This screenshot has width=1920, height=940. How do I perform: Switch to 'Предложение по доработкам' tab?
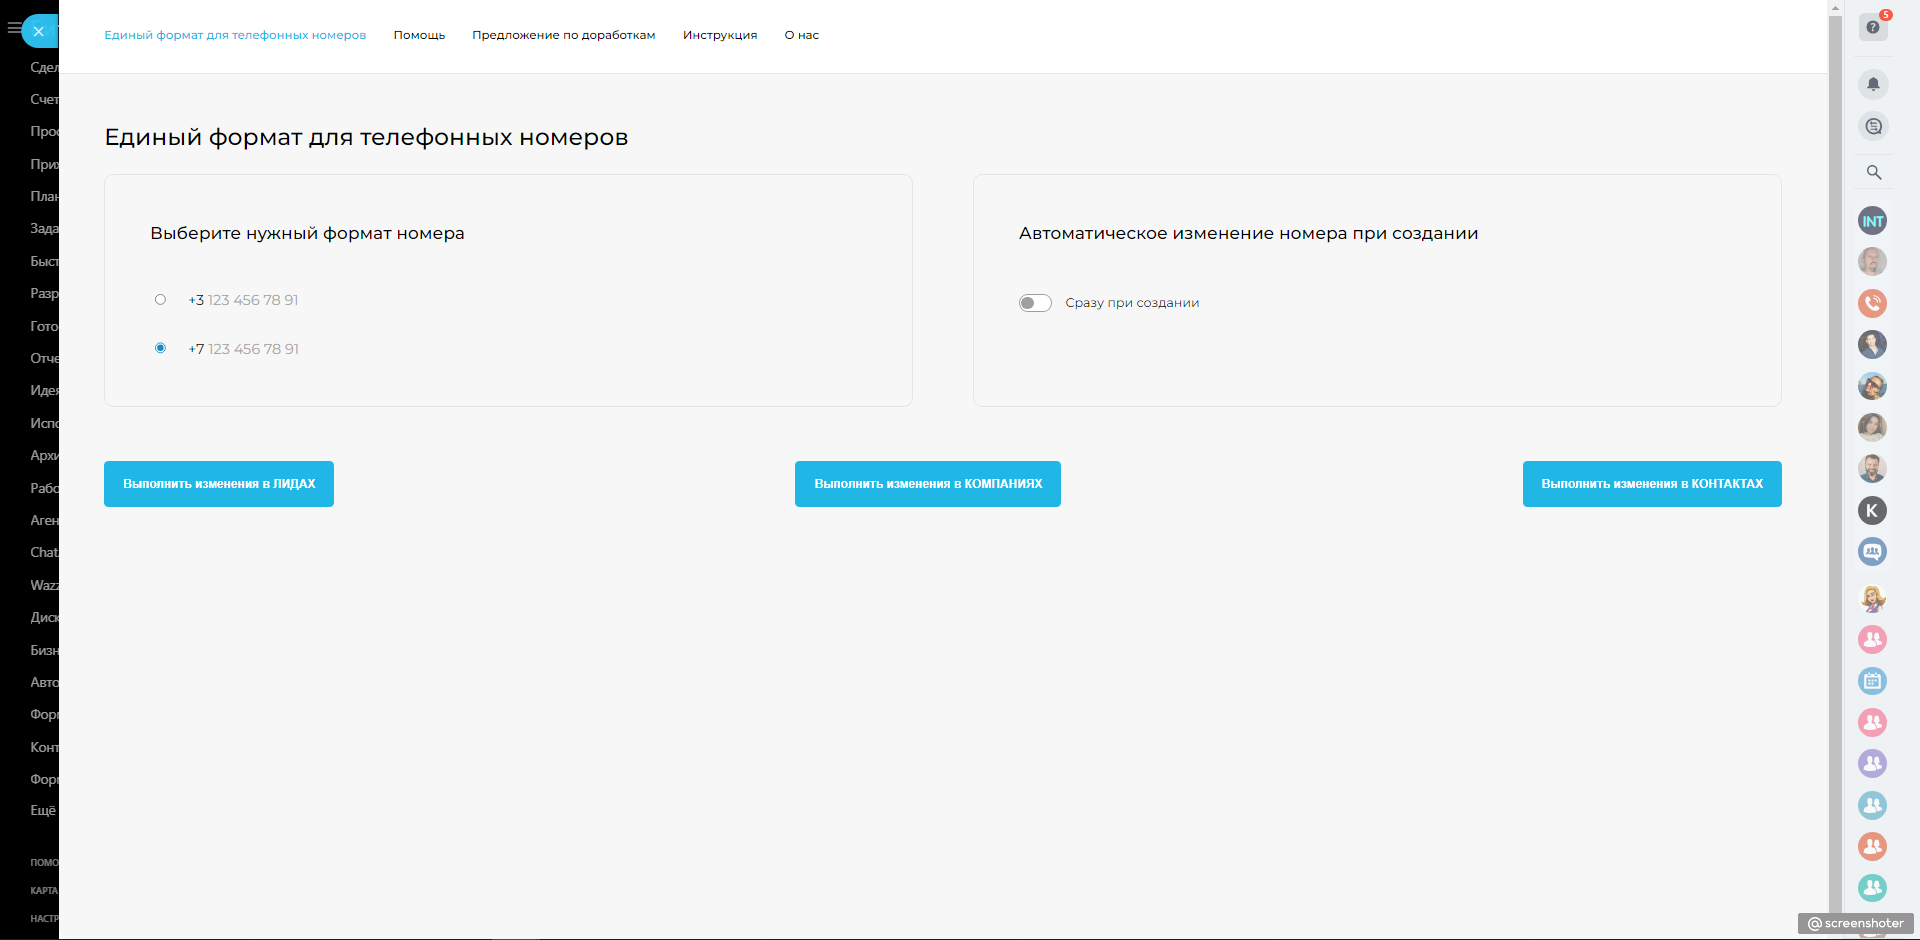(563, 35)
